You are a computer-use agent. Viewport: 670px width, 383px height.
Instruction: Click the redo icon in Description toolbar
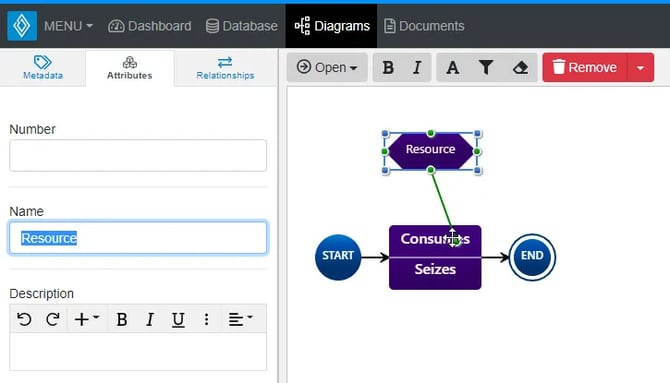53,319
